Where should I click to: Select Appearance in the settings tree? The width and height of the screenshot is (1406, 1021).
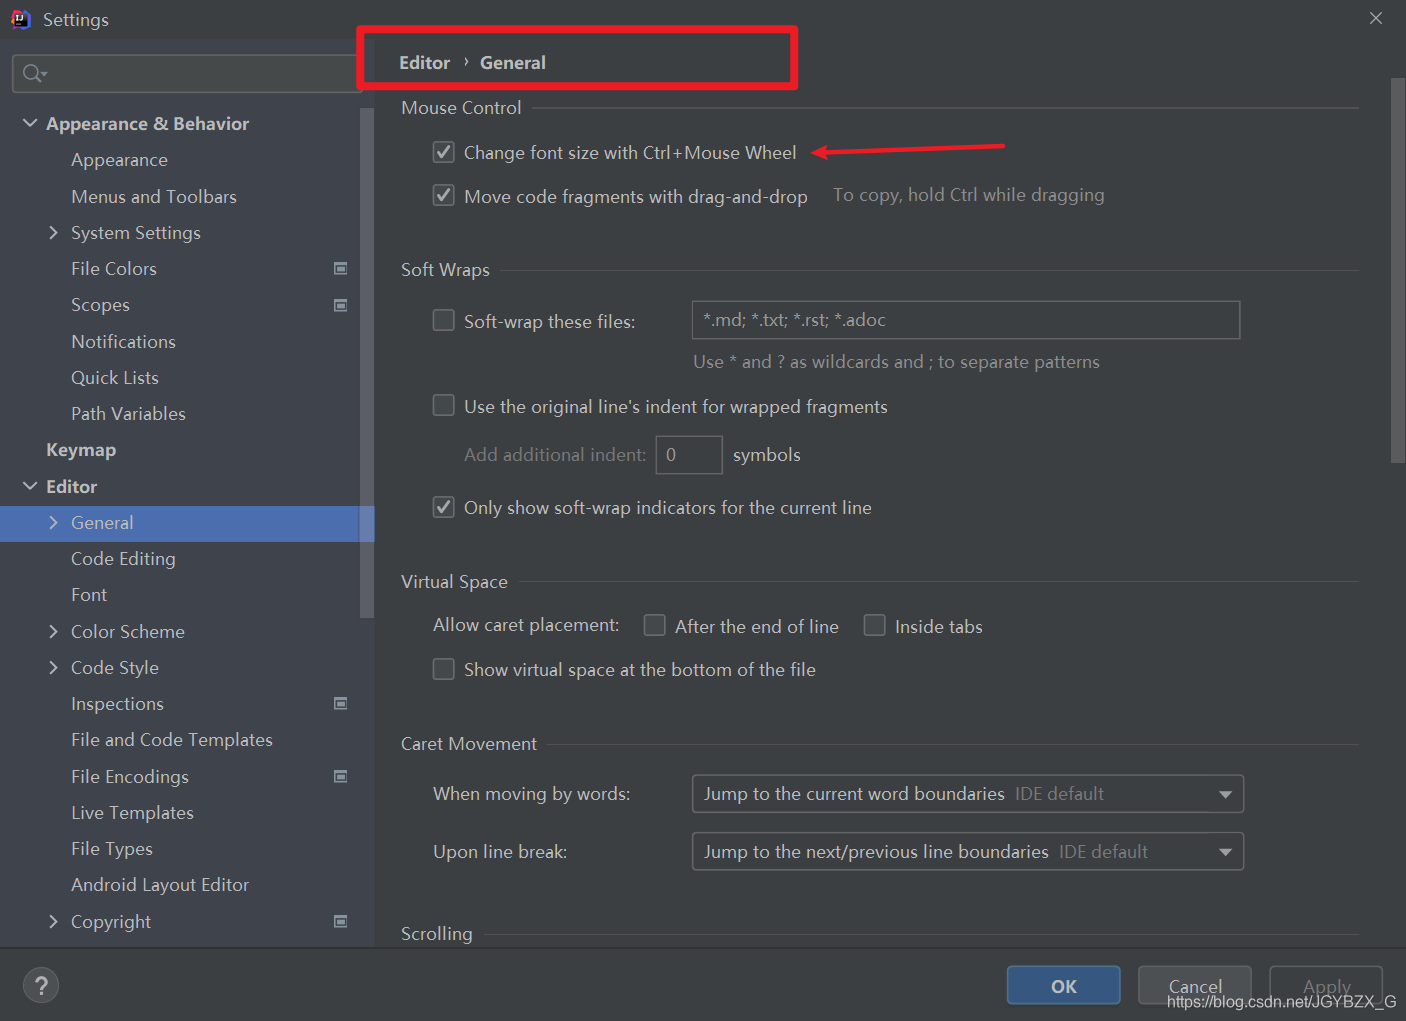(119, 160)
